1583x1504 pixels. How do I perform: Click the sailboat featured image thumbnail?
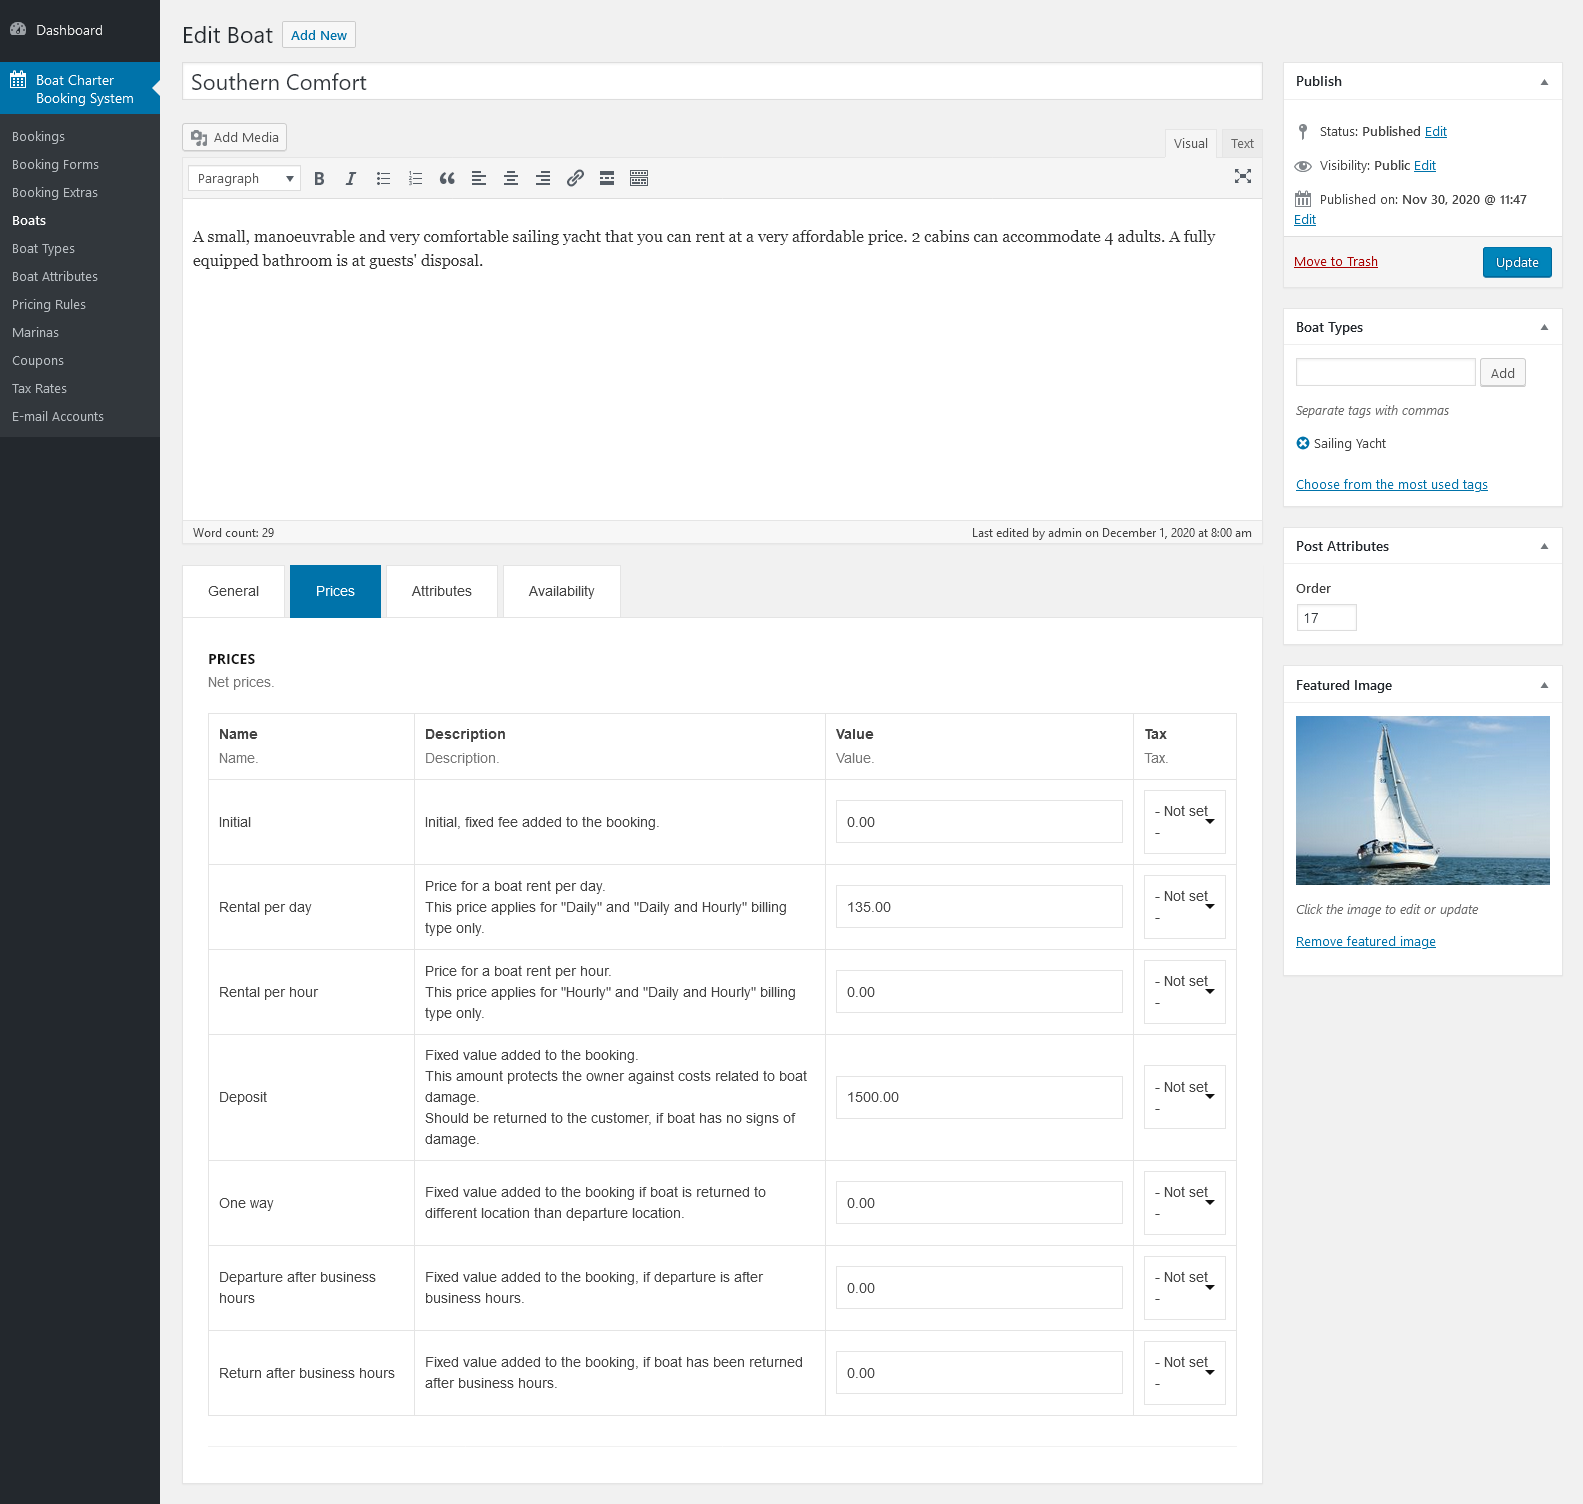click(x=1423, y=800)
